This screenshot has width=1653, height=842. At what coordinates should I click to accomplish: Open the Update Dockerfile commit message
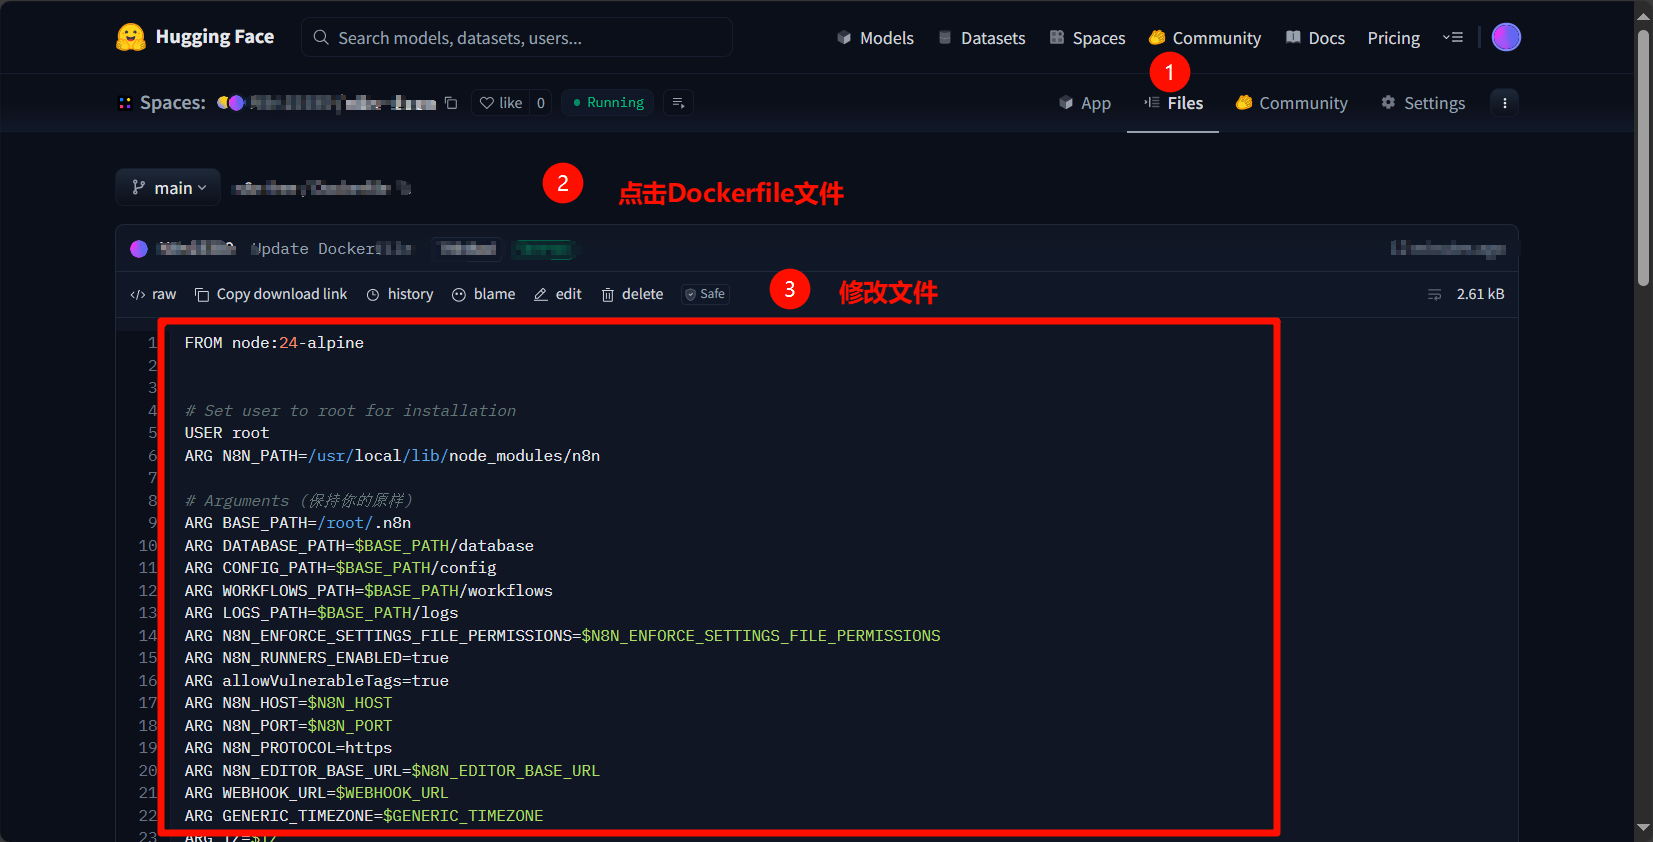click(x=331, y=249)
